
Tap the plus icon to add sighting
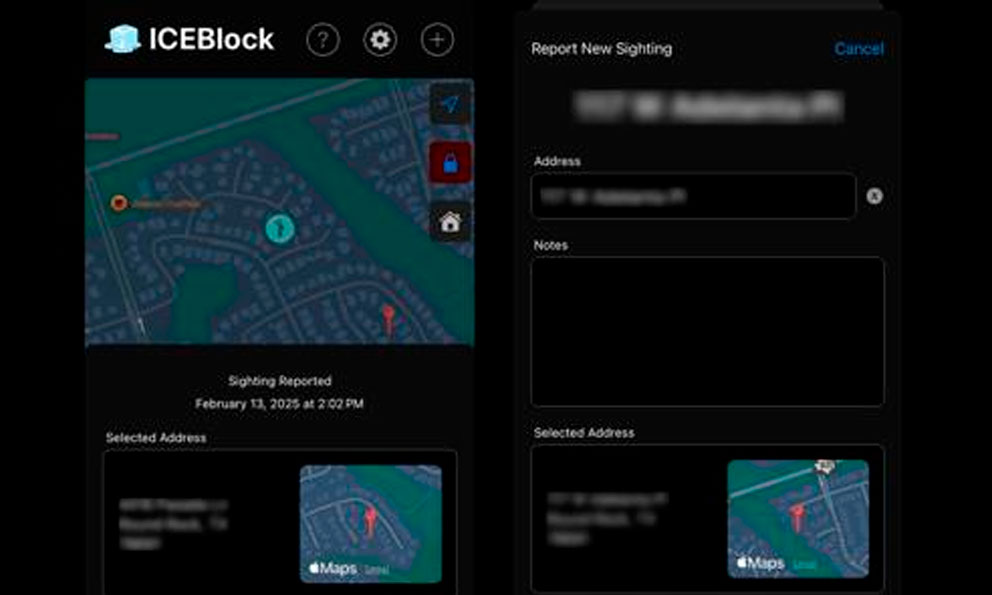click(x=437, y=40)
